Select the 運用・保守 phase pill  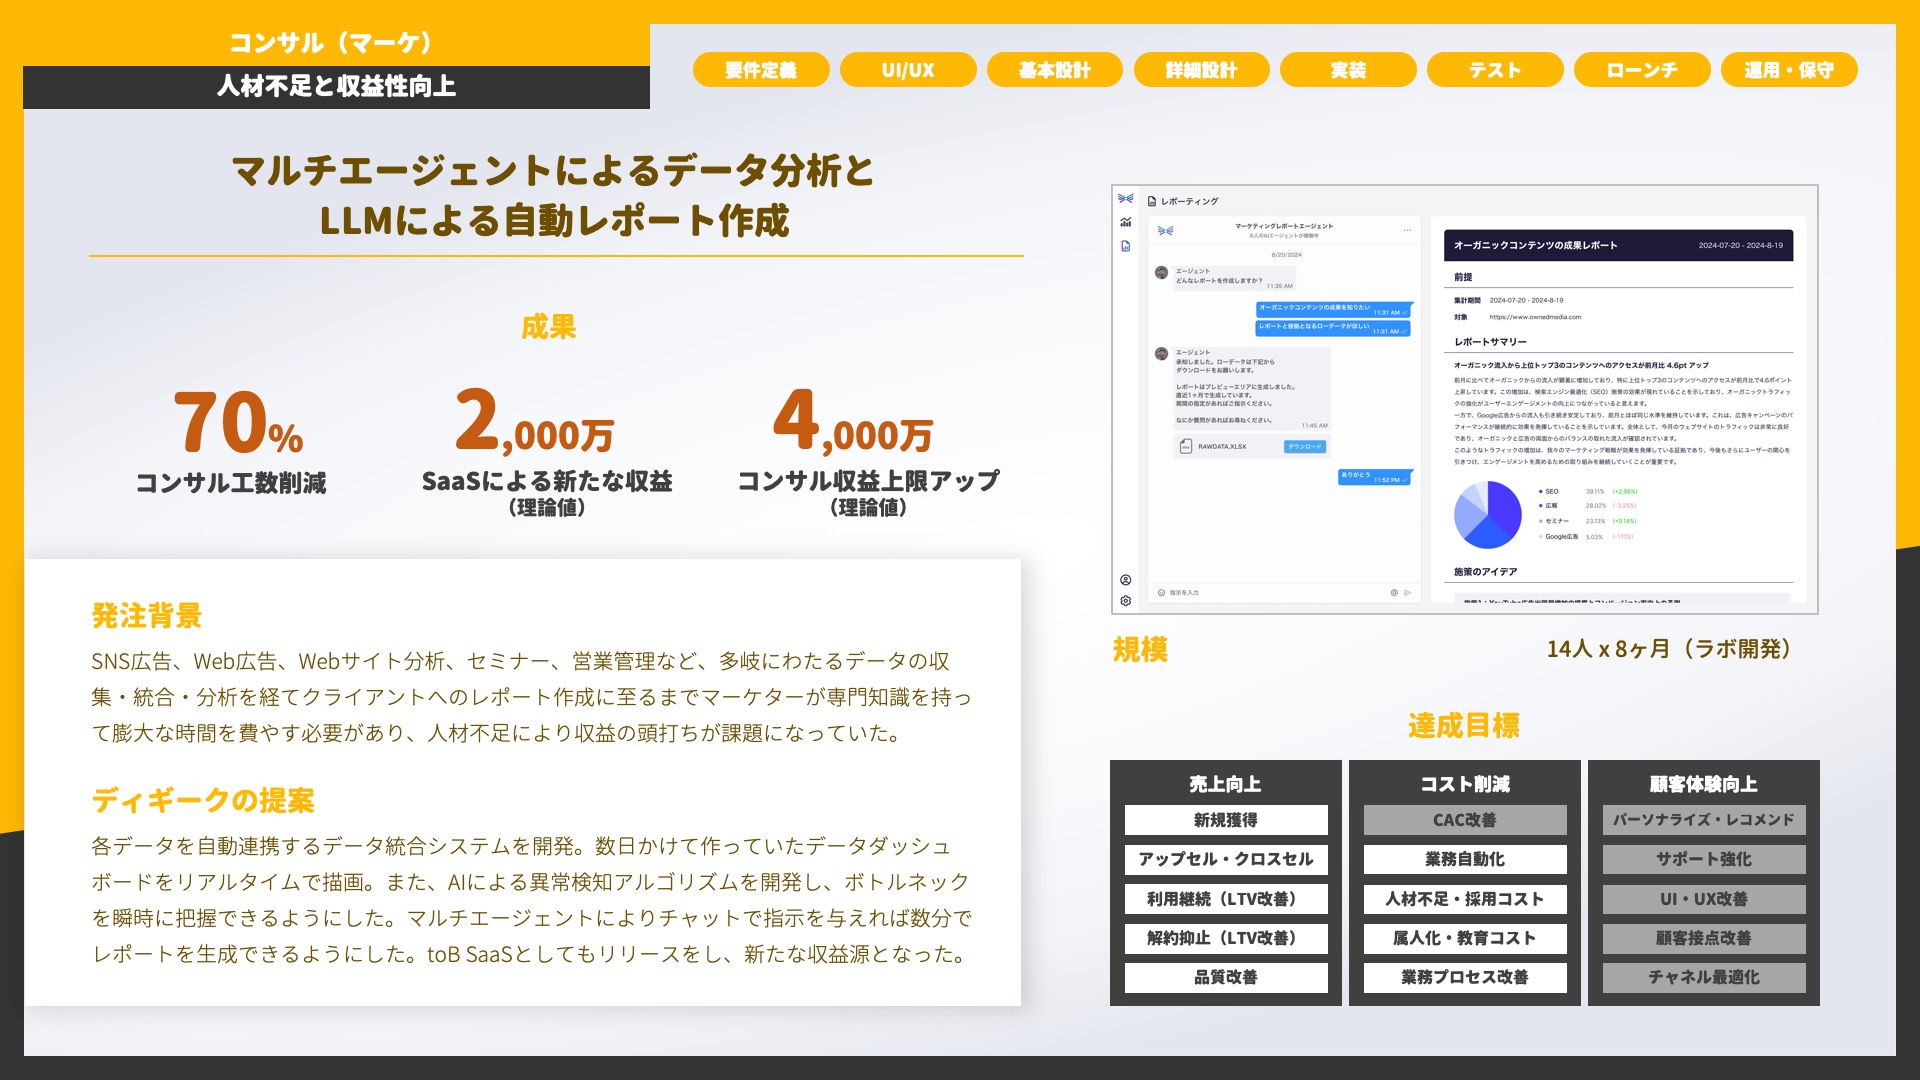(1789, 70)
